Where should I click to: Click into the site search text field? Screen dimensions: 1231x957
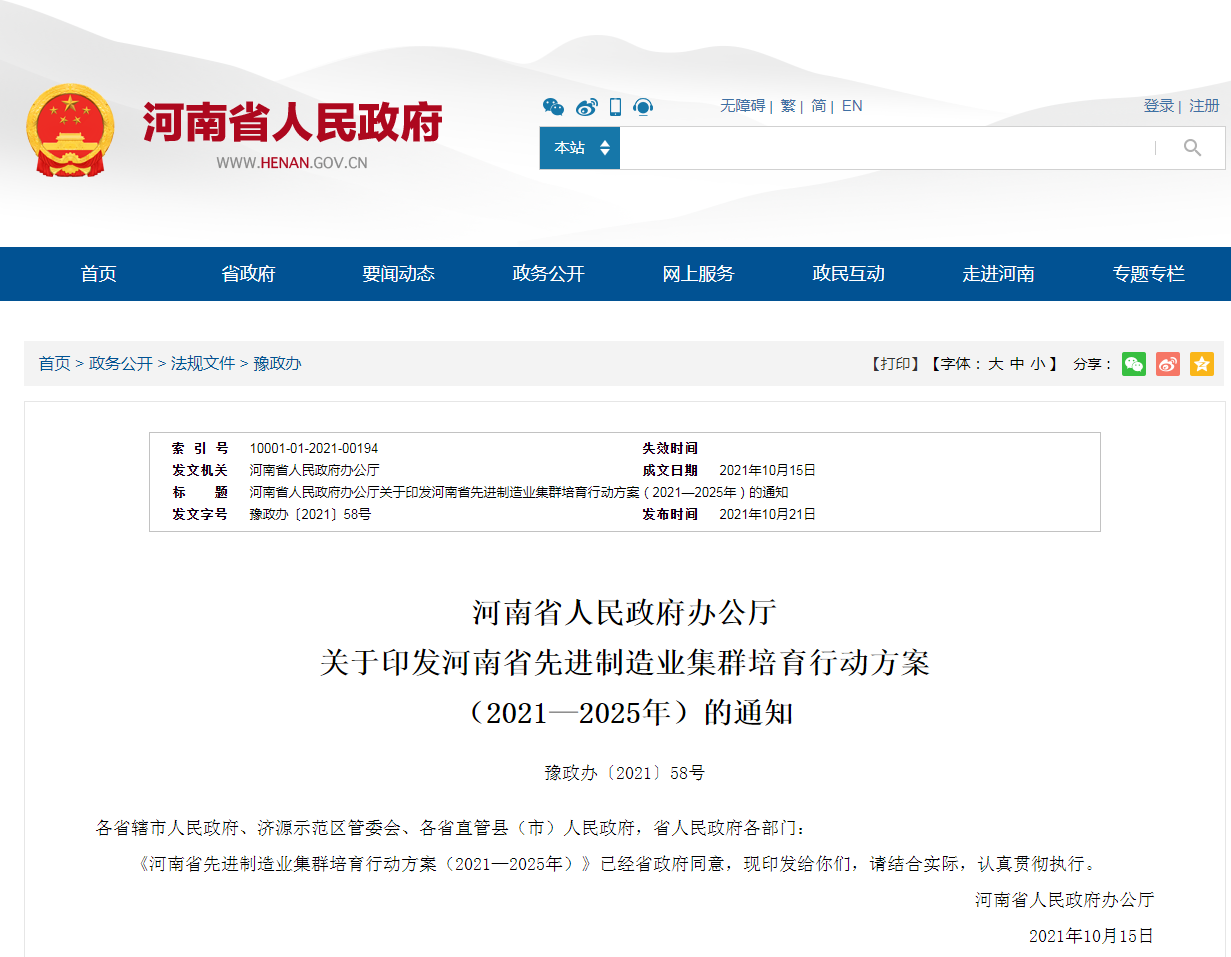click(x=887, y=148)
